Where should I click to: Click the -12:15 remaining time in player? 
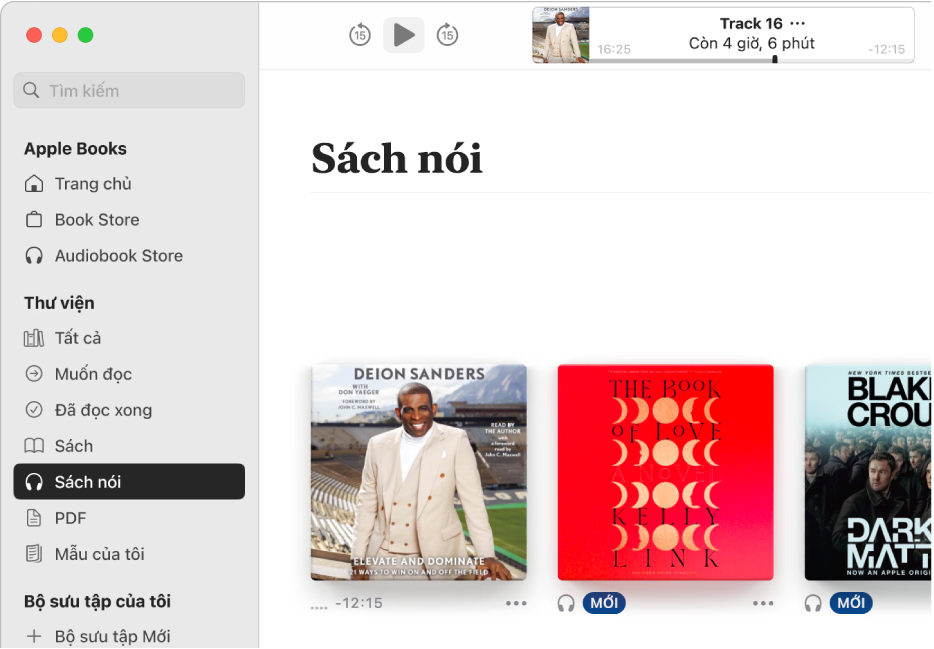[886, 49]
